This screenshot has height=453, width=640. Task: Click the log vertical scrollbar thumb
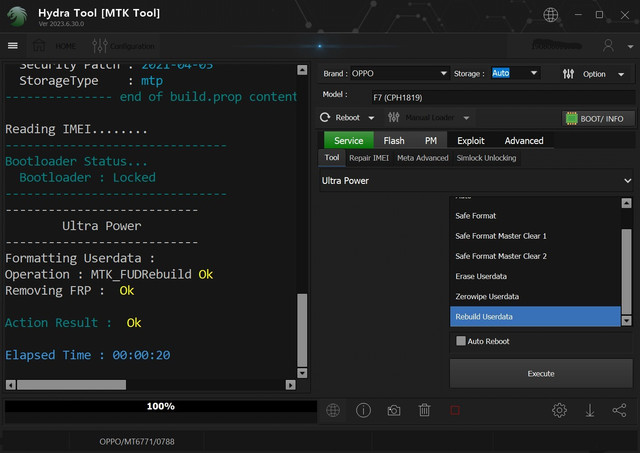click(x=302, y=330)
